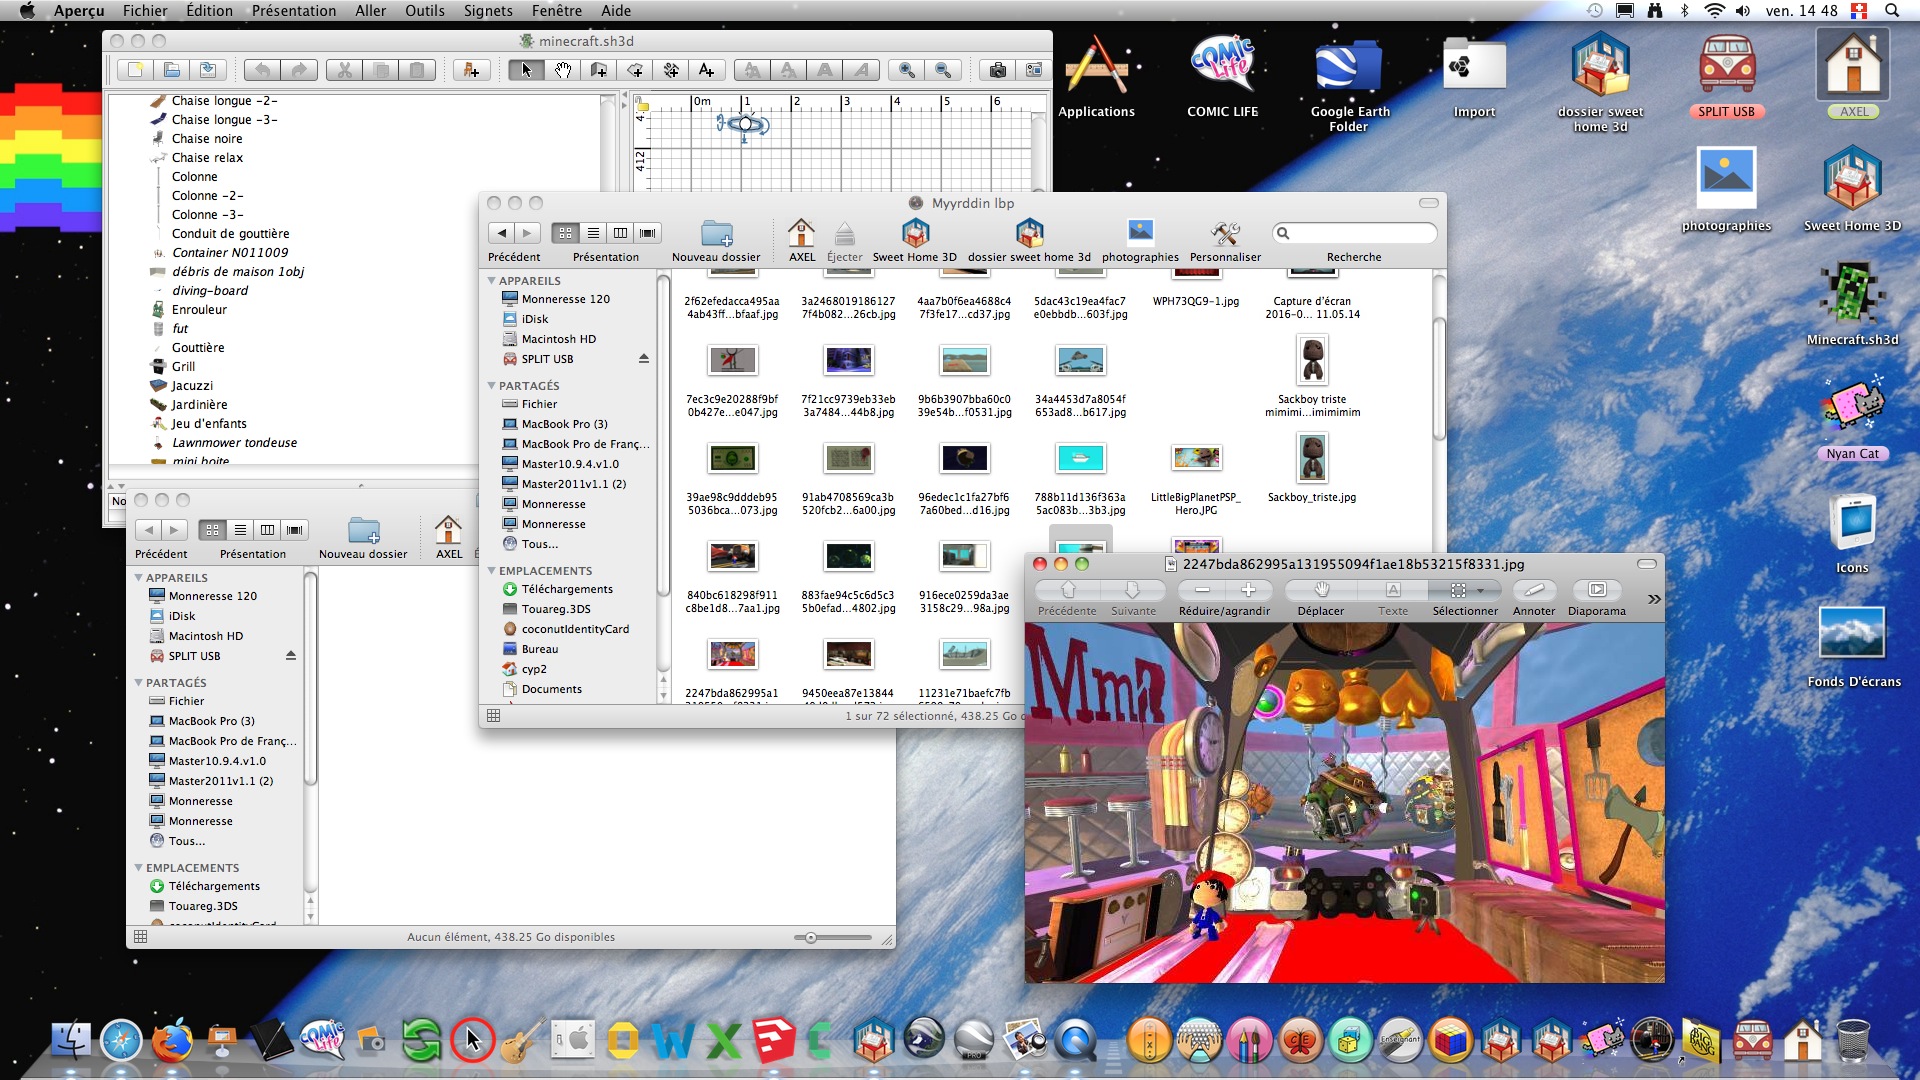Select column view in lower-left Finder window
The image size is (1920, 1080).
(267, 530)
